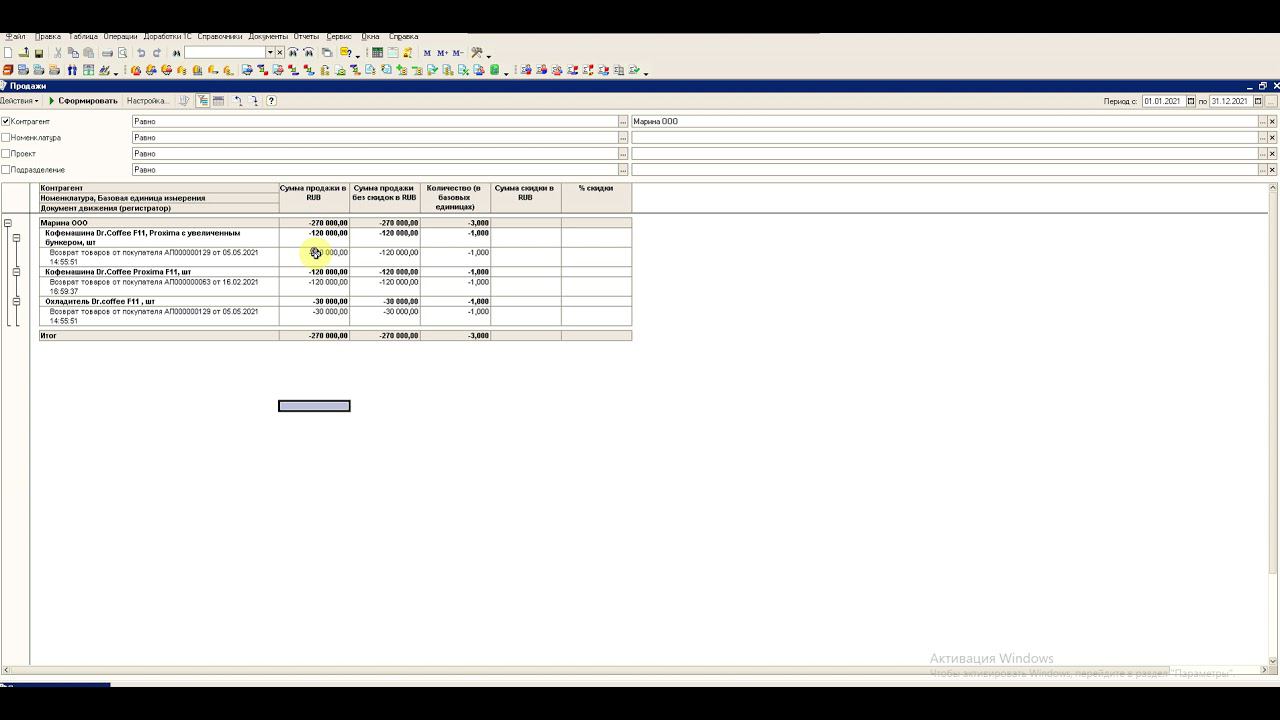
Task: Open comparison type picker for Контрагент row
Action: click(623, 121)
